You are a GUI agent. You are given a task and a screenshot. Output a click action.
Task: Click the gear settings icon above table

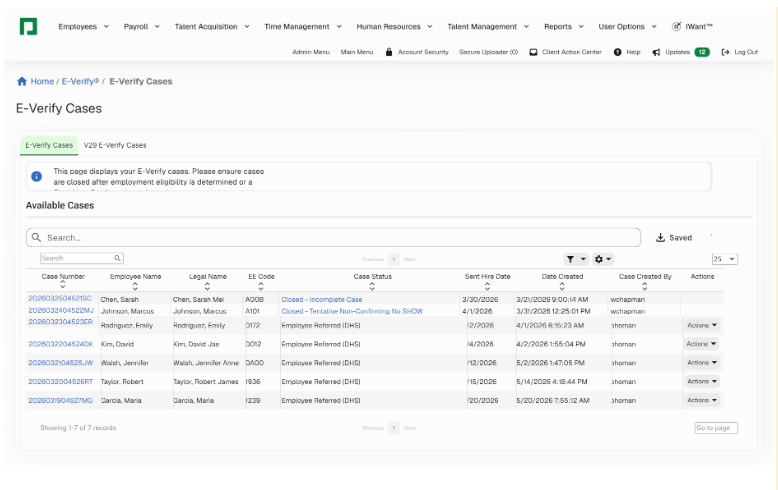tap(598, 259)
